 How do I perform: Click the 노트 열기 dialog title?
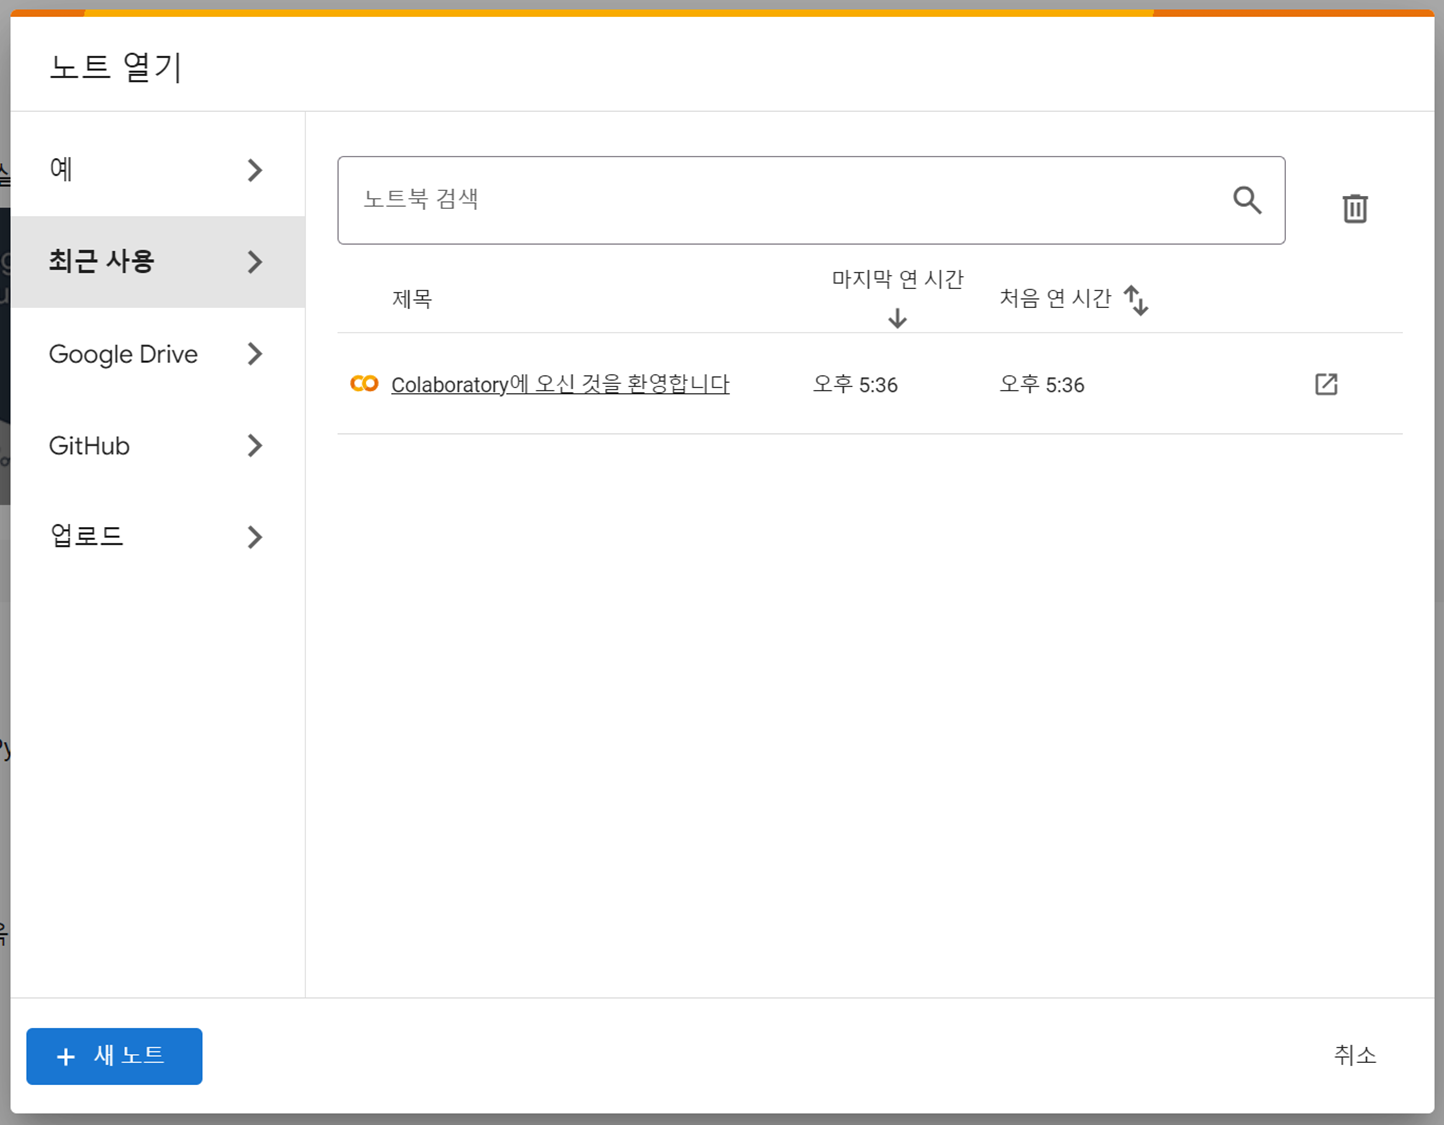(x=116, y=67)
